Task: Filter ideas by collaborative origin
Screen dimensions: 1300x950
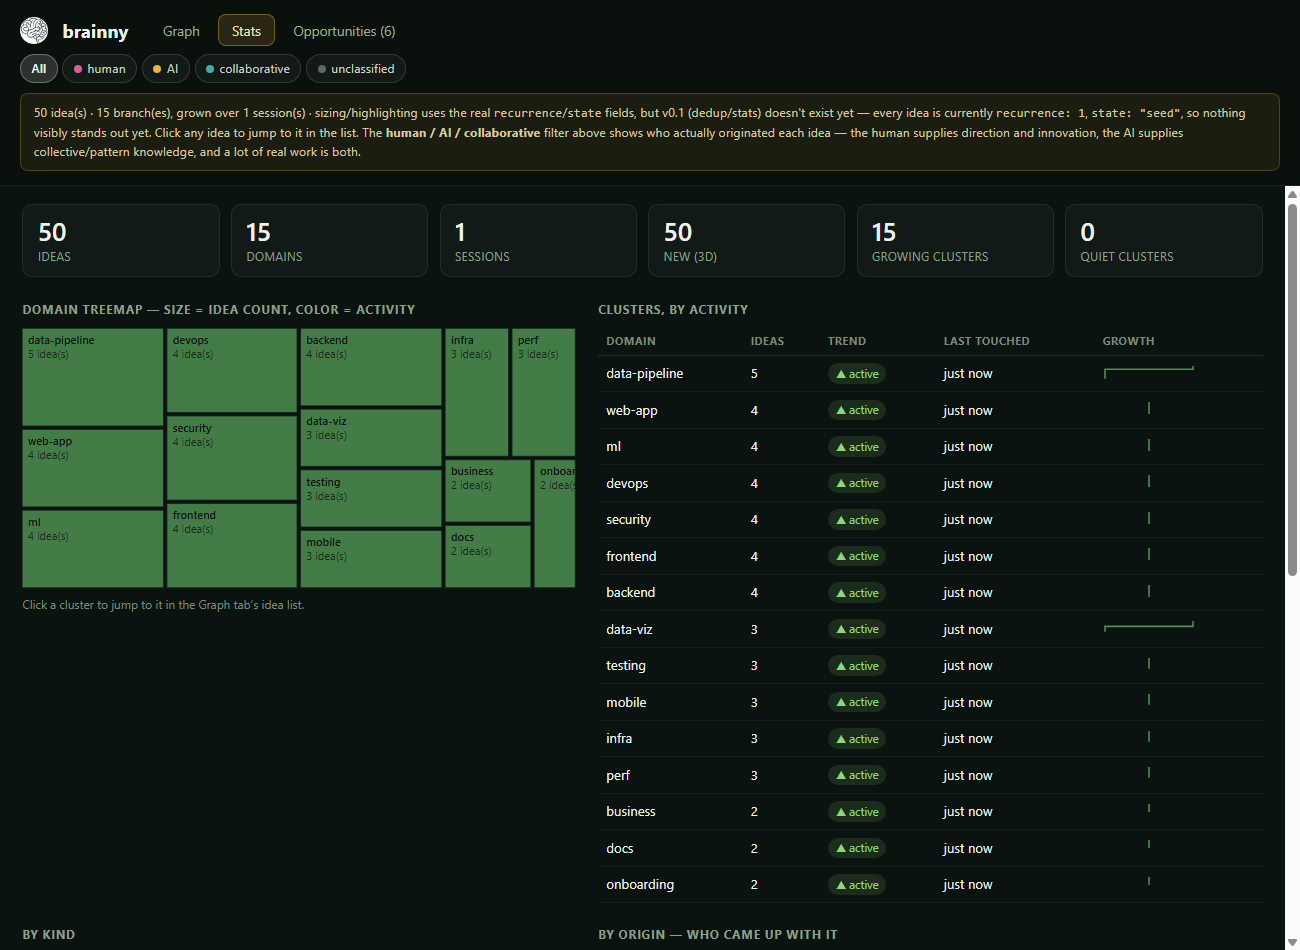Action: click(248, 69)
